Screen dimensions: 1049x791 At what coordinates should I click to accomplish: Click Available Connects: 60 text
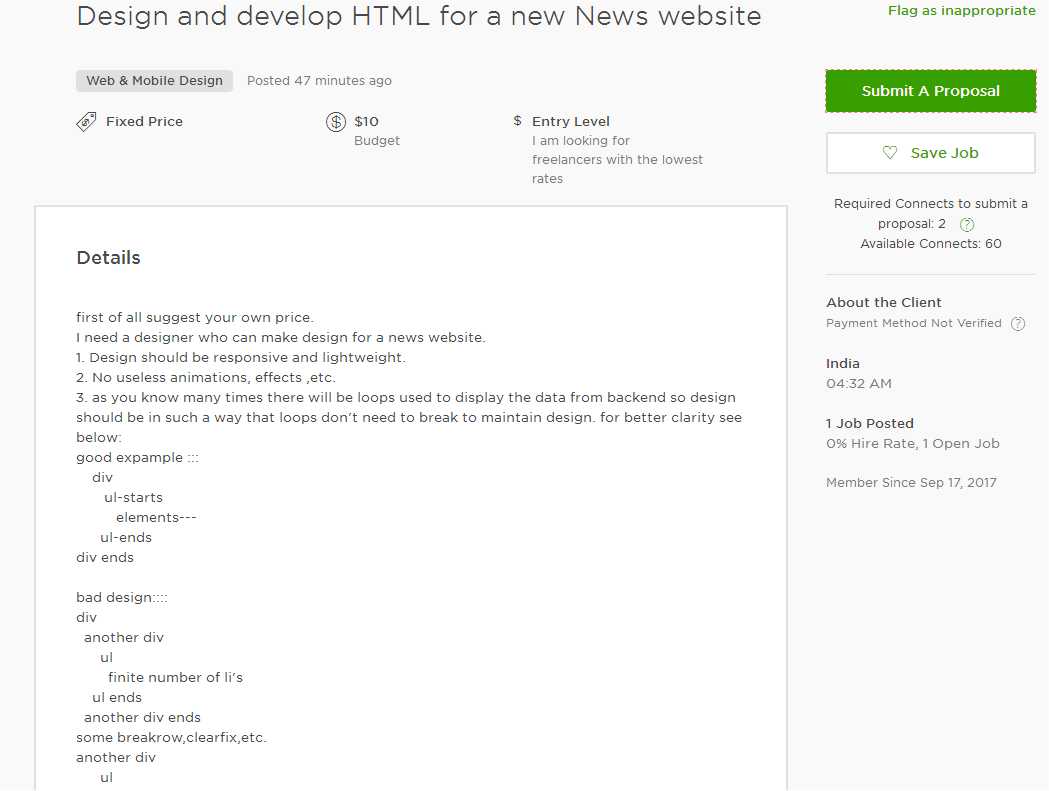pyautogui.click(x=930, y=243)
